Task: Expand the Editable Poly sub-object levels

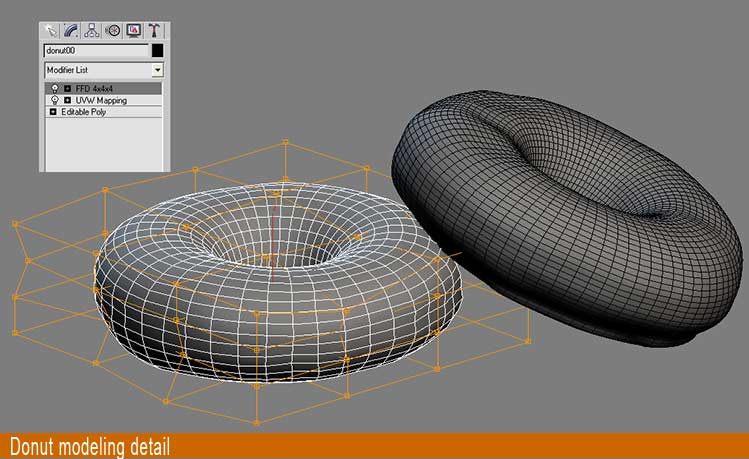Action: [x=53, y=112]
